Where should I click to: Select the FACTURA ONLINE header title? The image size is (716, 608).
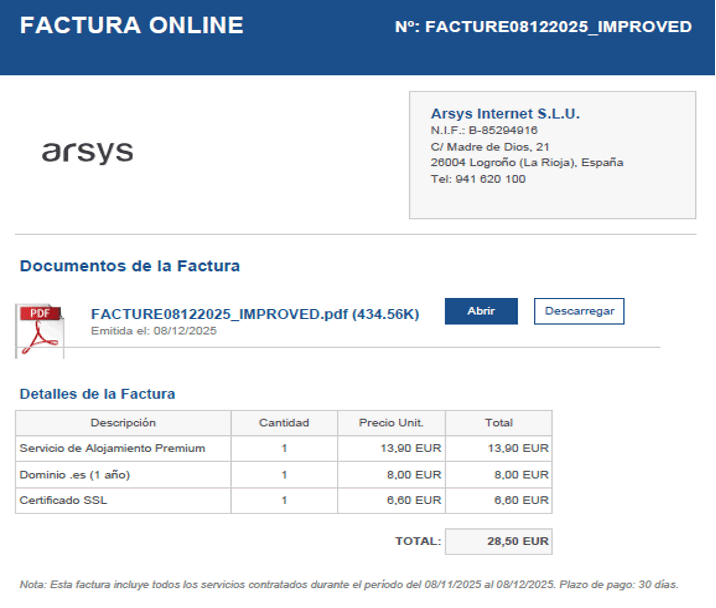point(132,25)
